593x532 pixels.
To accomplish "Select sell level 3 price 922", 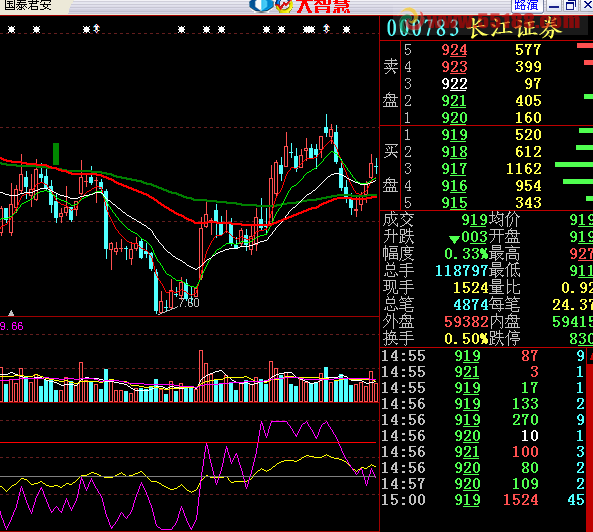I will pos(454,84).
